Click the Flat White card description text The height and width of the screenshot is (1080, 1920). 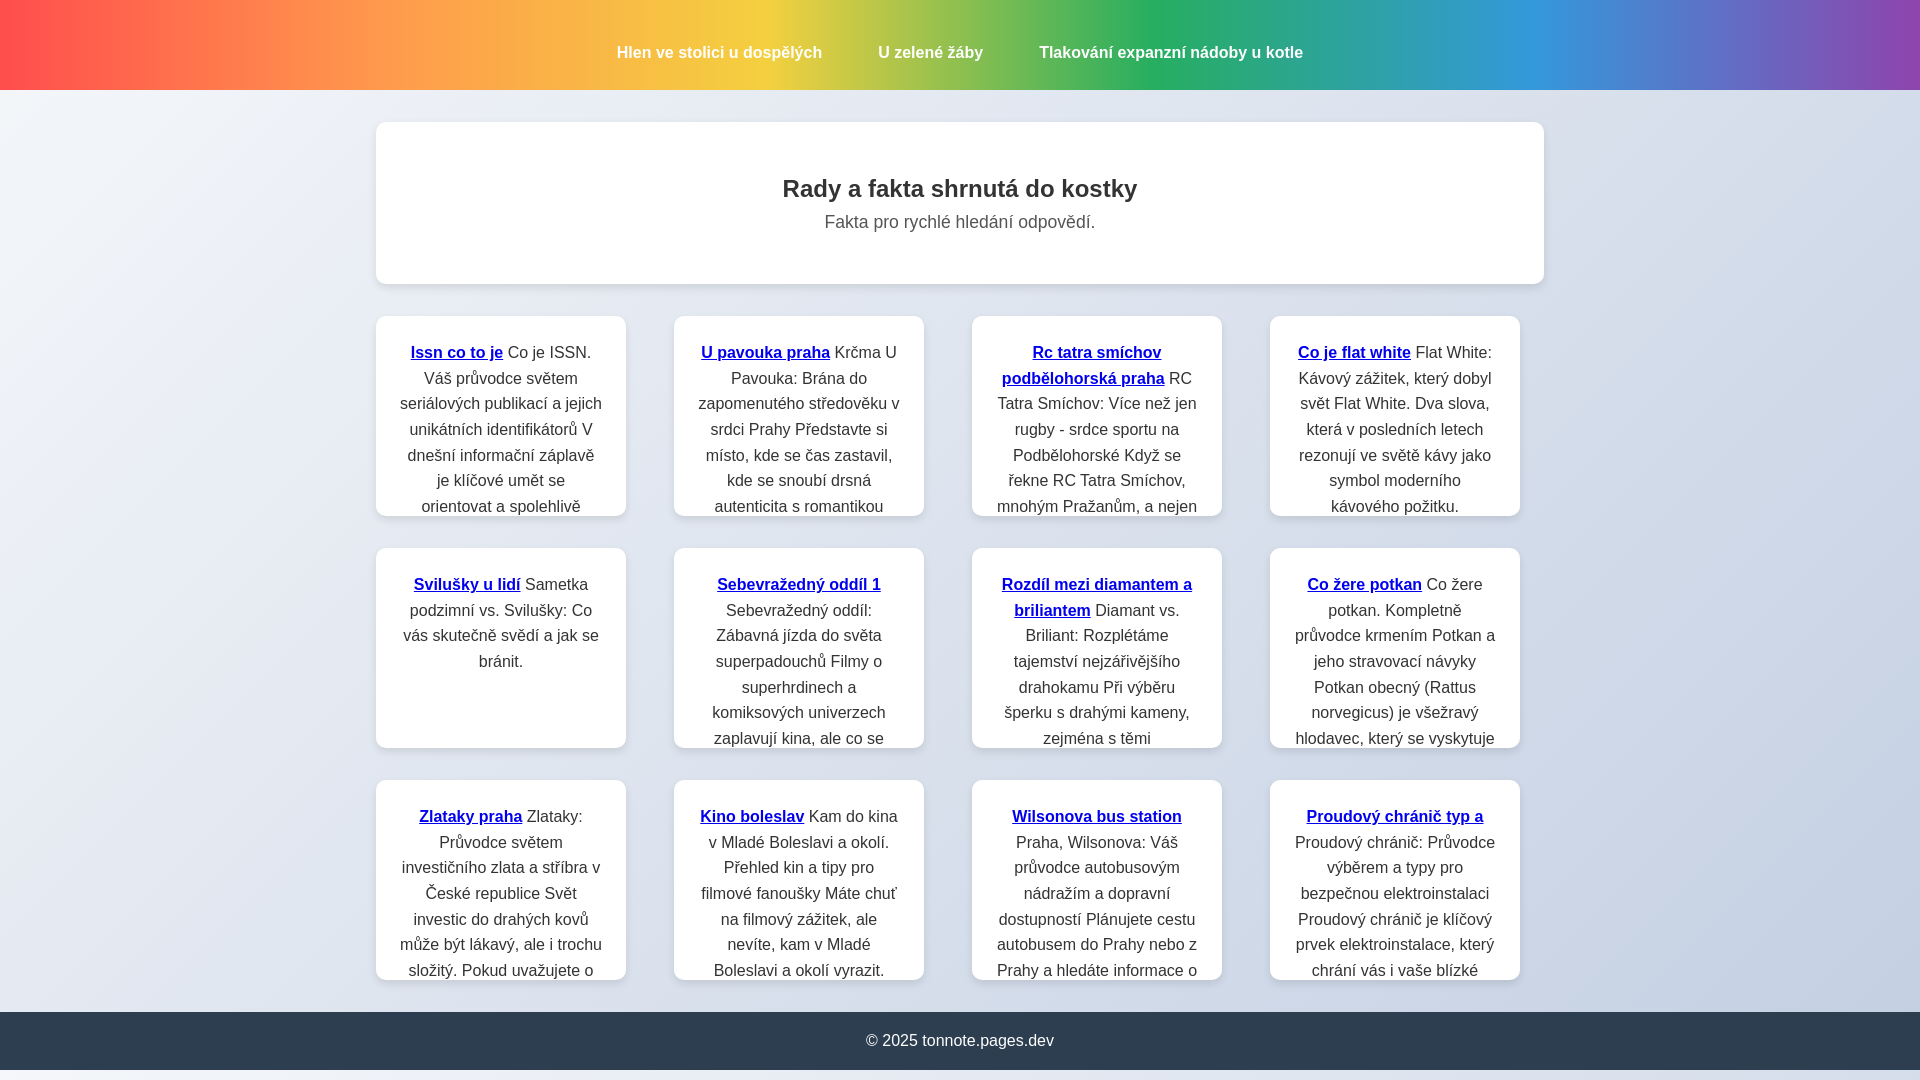click(1395, 430)
